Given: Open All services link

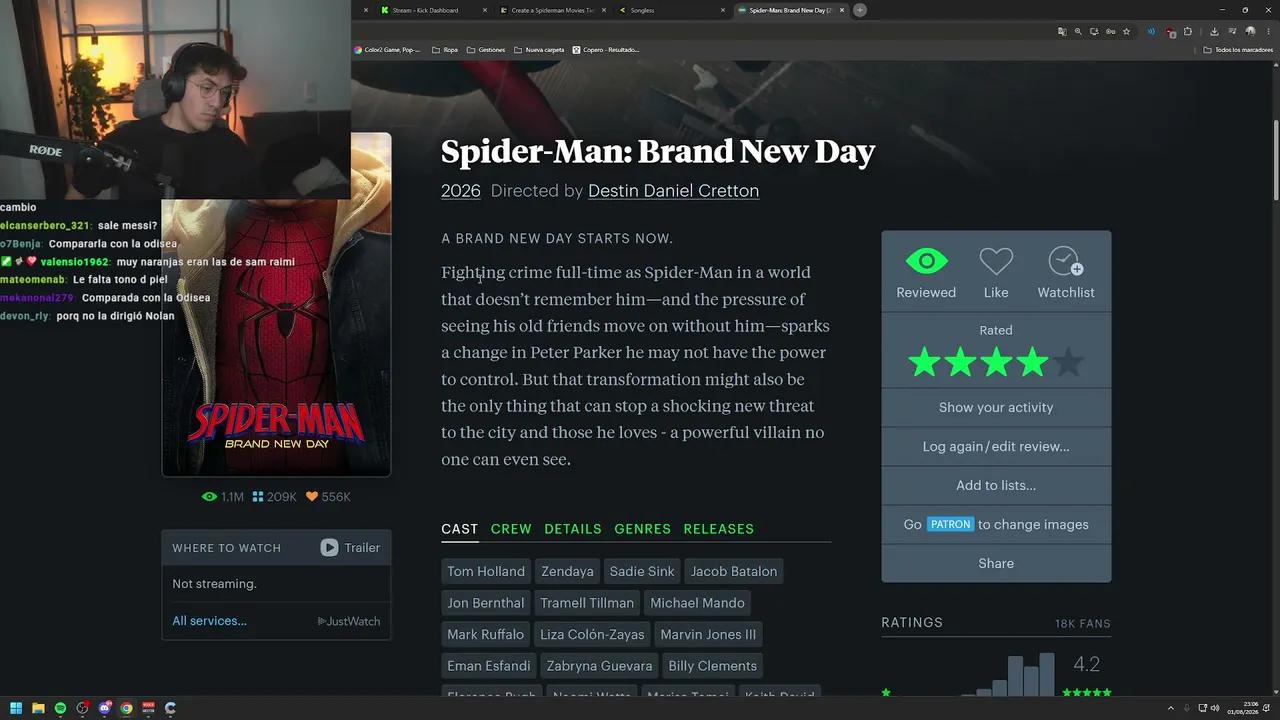Looking at the screenshot, I should click(209, 621).
